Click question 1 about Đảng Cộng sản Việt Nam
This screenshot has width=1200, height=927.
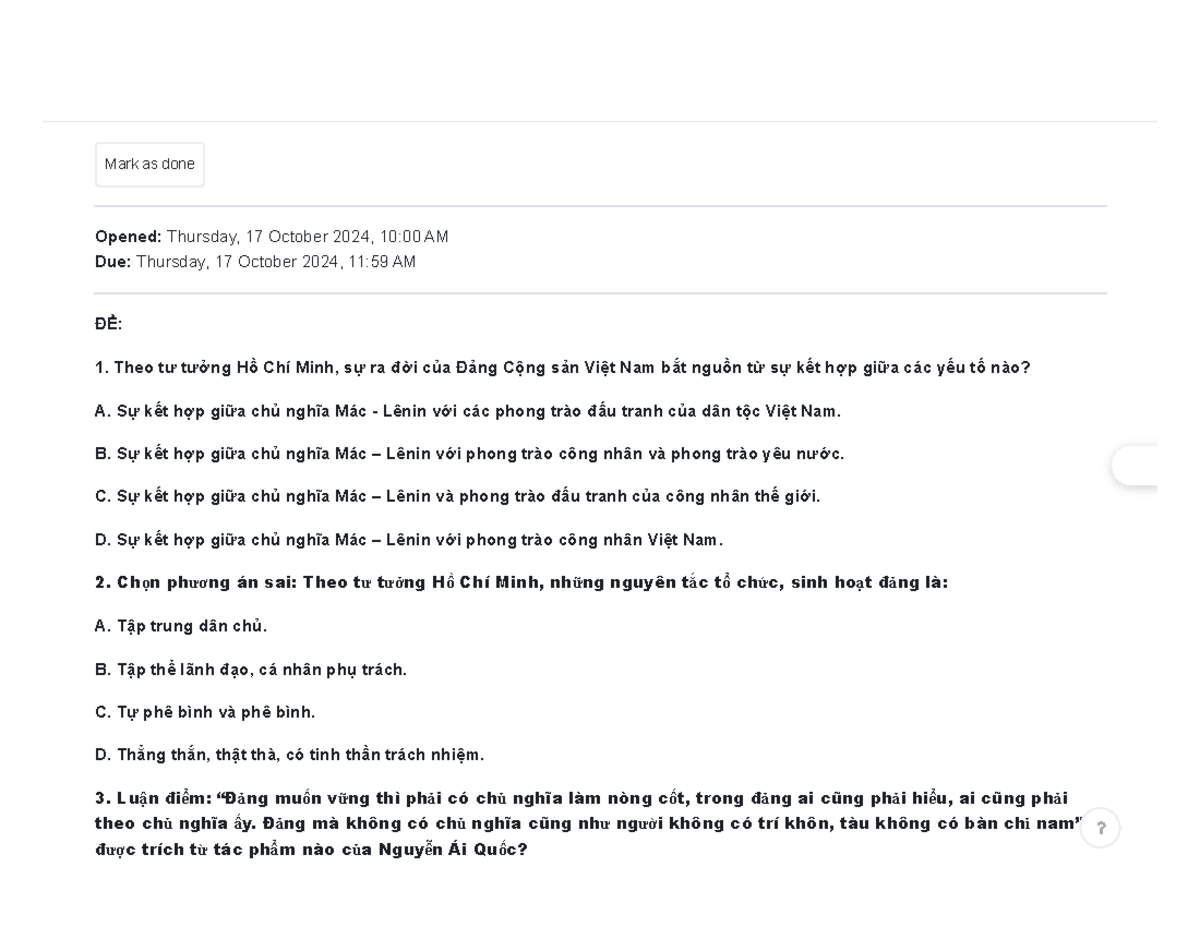[x=562, y=368]
